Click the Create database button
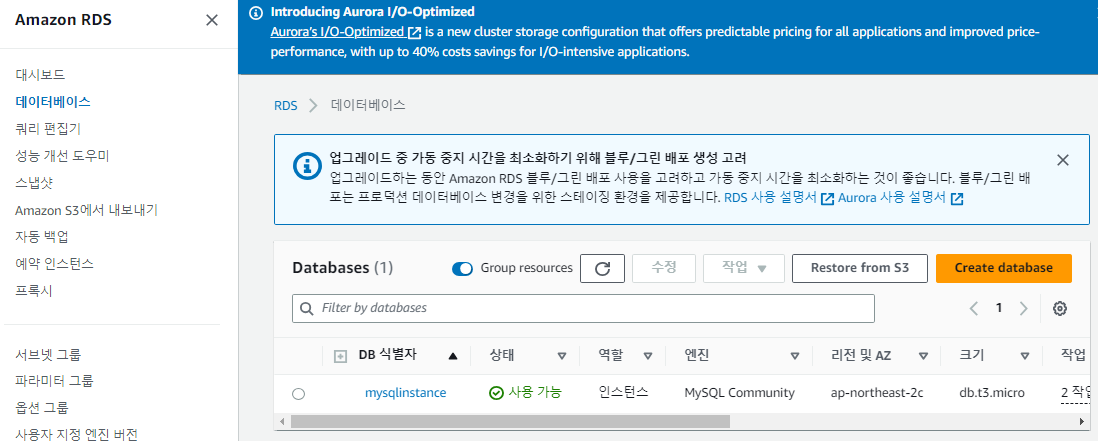This screenshot has width=1098, height=441. (1003, 268)
